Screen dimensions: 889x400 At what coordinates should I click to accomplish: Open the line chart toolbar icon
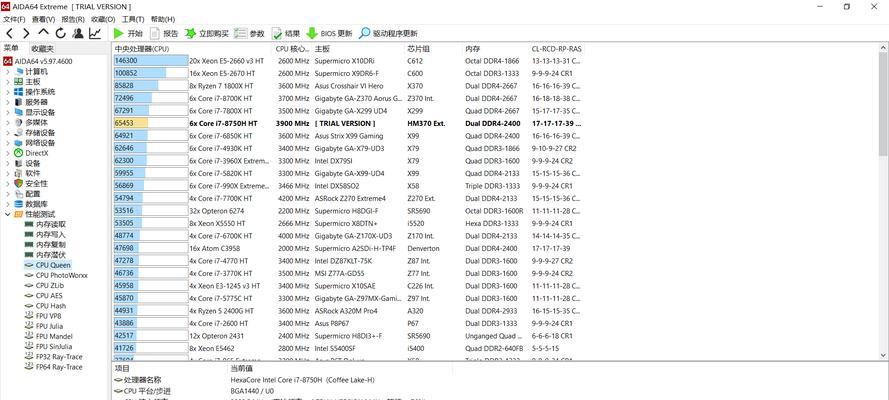pyautogui.click(x=95, y=33)
